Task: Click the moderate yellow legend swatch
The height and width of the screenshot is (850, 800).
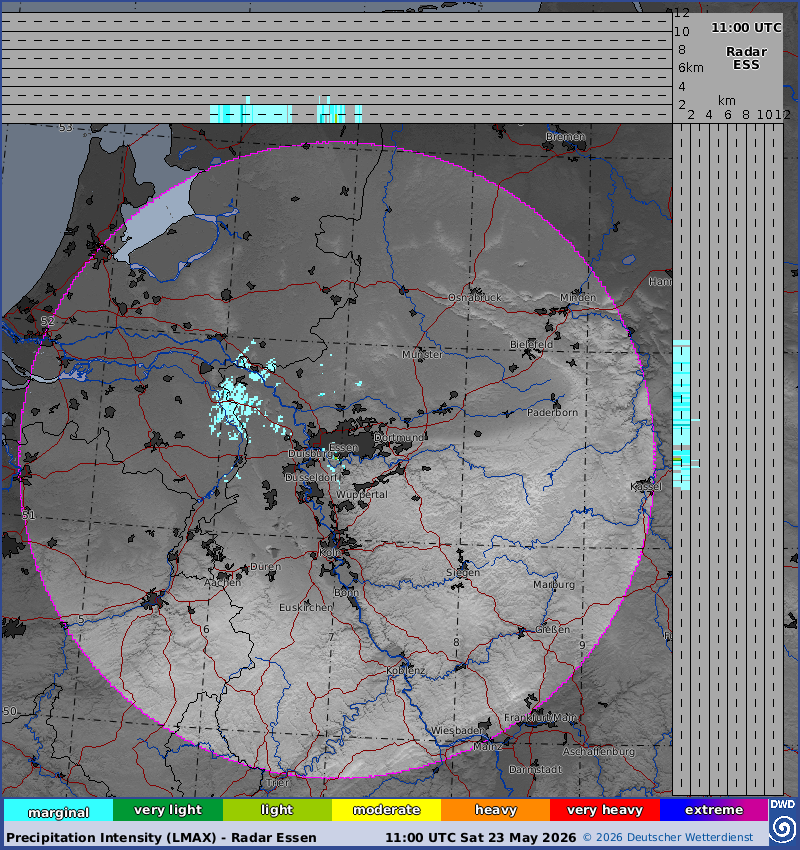Action: pyautogui.click(x=386, y=810)
